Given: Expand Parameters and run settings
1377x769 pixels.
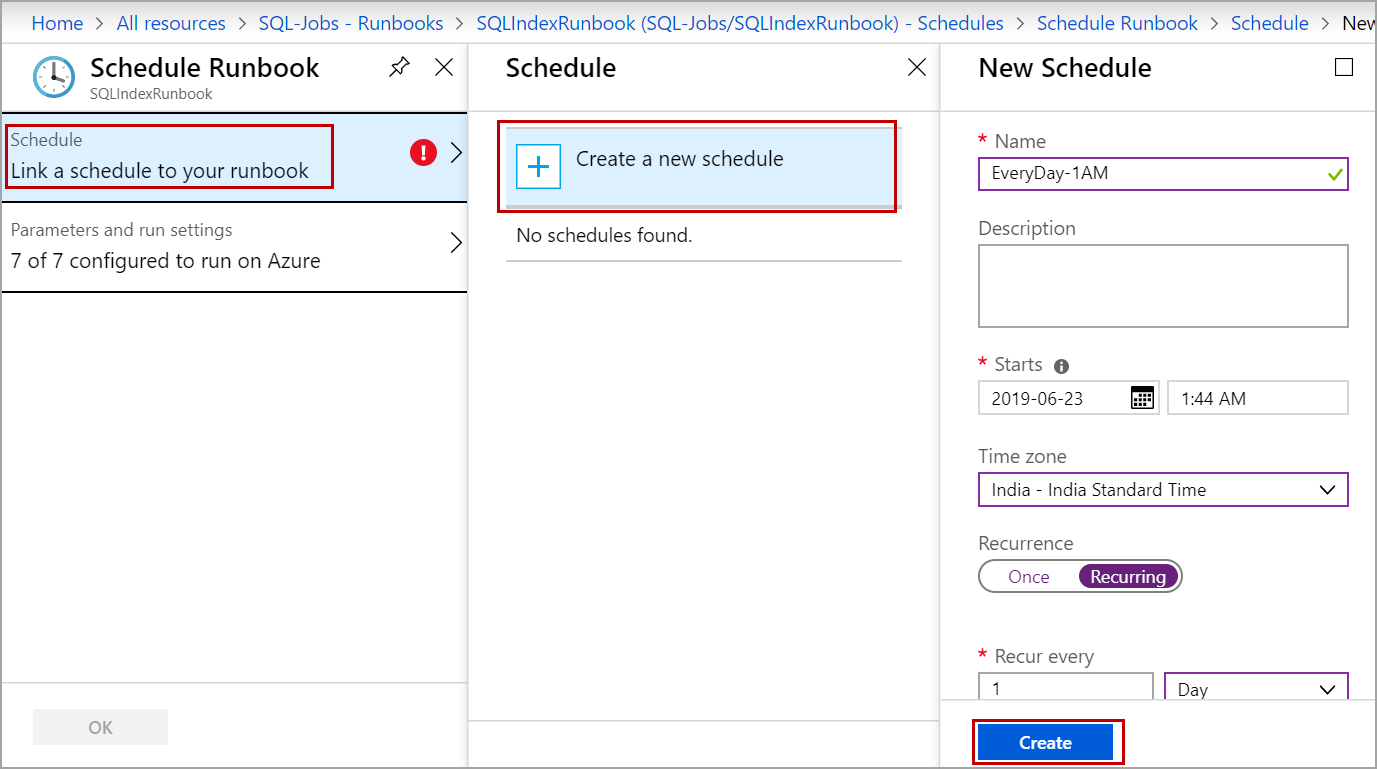Looking at the screenshot, I should pyautogui.click(x=234, y=247).
